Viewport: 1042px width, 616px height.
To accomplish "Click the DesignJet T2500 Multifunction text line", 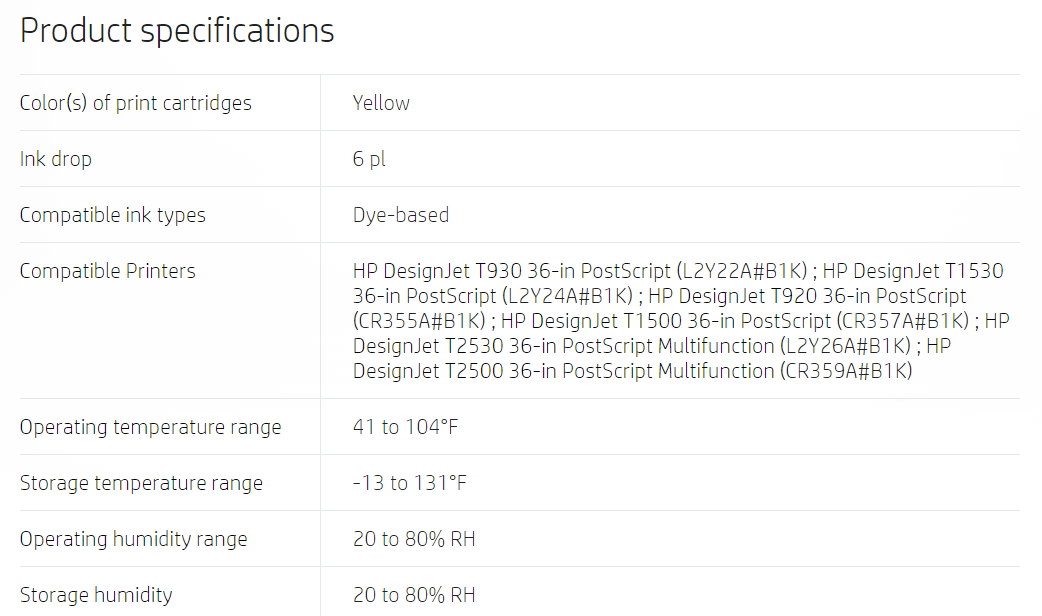I will 632,371.
